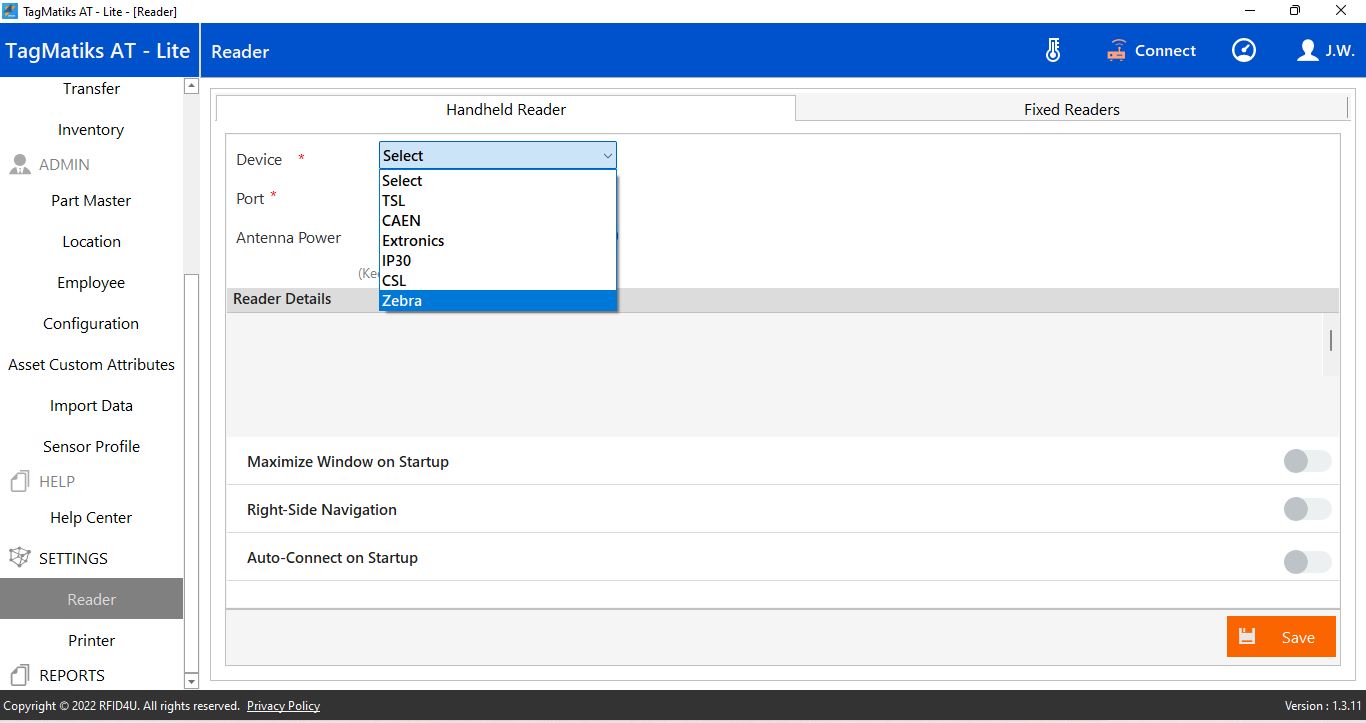Image resolution: width=1366 pixels, height=723 pixels.
Task: Open Part Master in the sidebar
Action: click(x=91, y=201)
